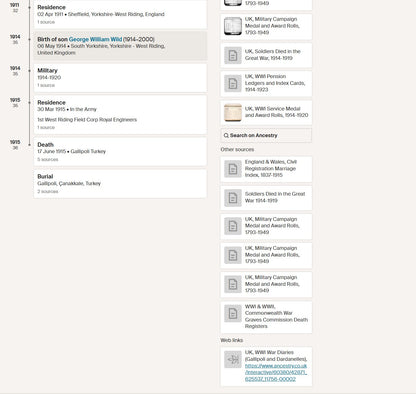Open Military Campaign Medal thumbnail with image
This screenshot has width=416, height=394.
click(x=233, y=26)
